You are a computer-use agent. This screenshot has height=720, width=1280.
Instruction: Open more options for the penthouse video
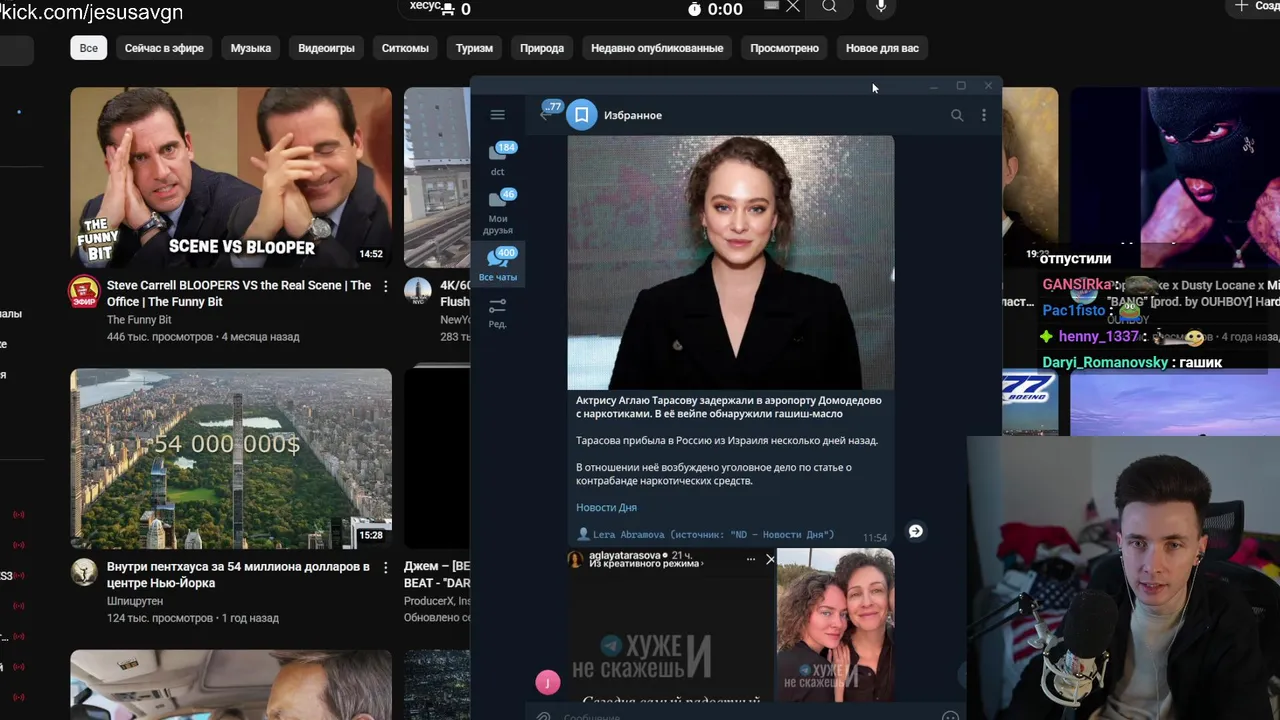coord(385,568)
